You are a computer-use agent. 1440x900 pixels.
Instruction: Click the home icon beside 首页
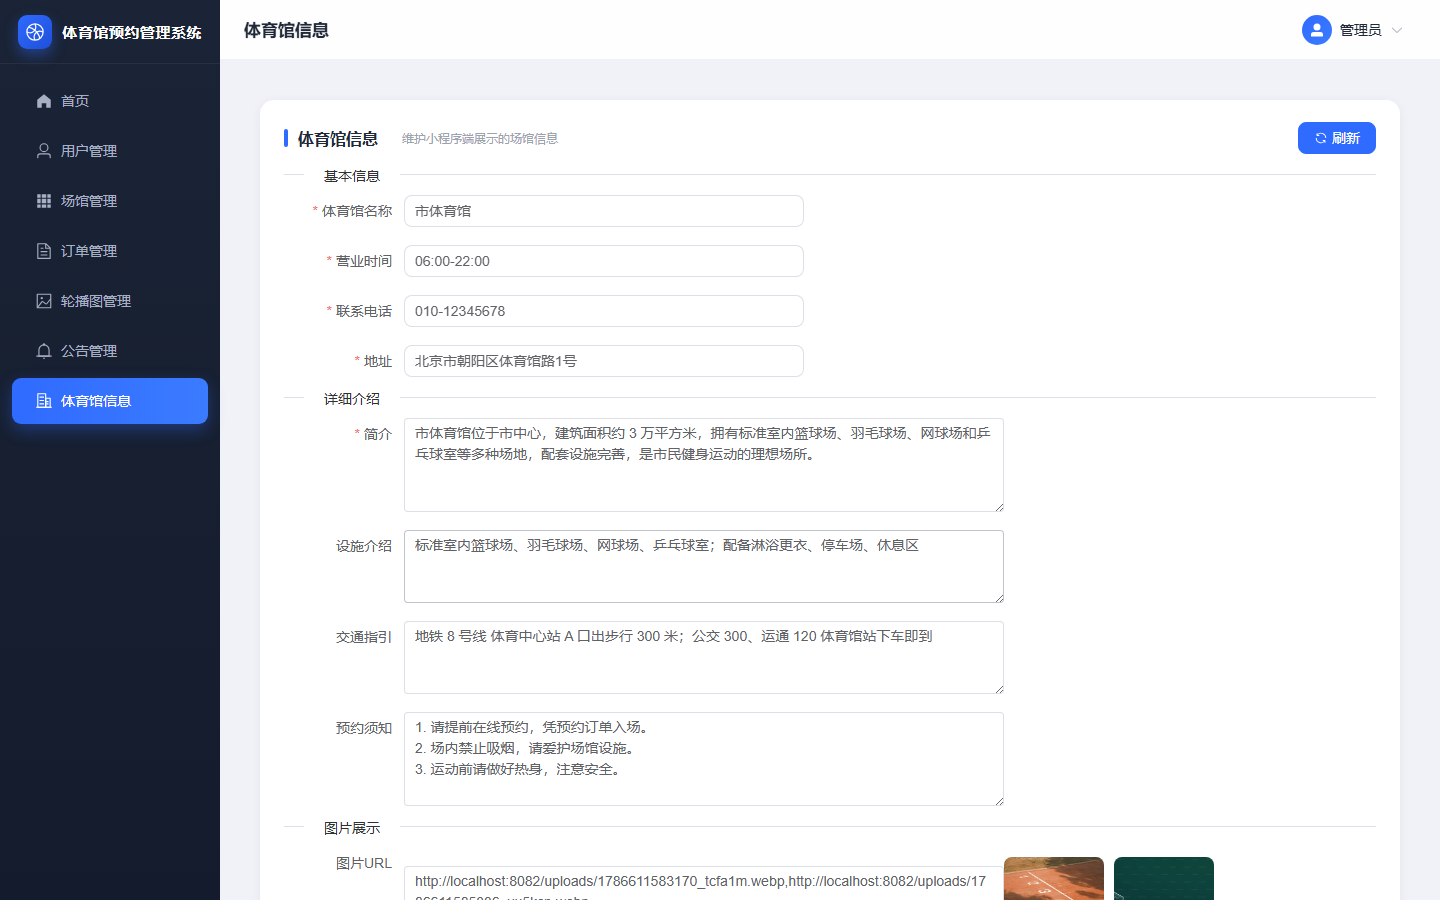coord(44,101)
